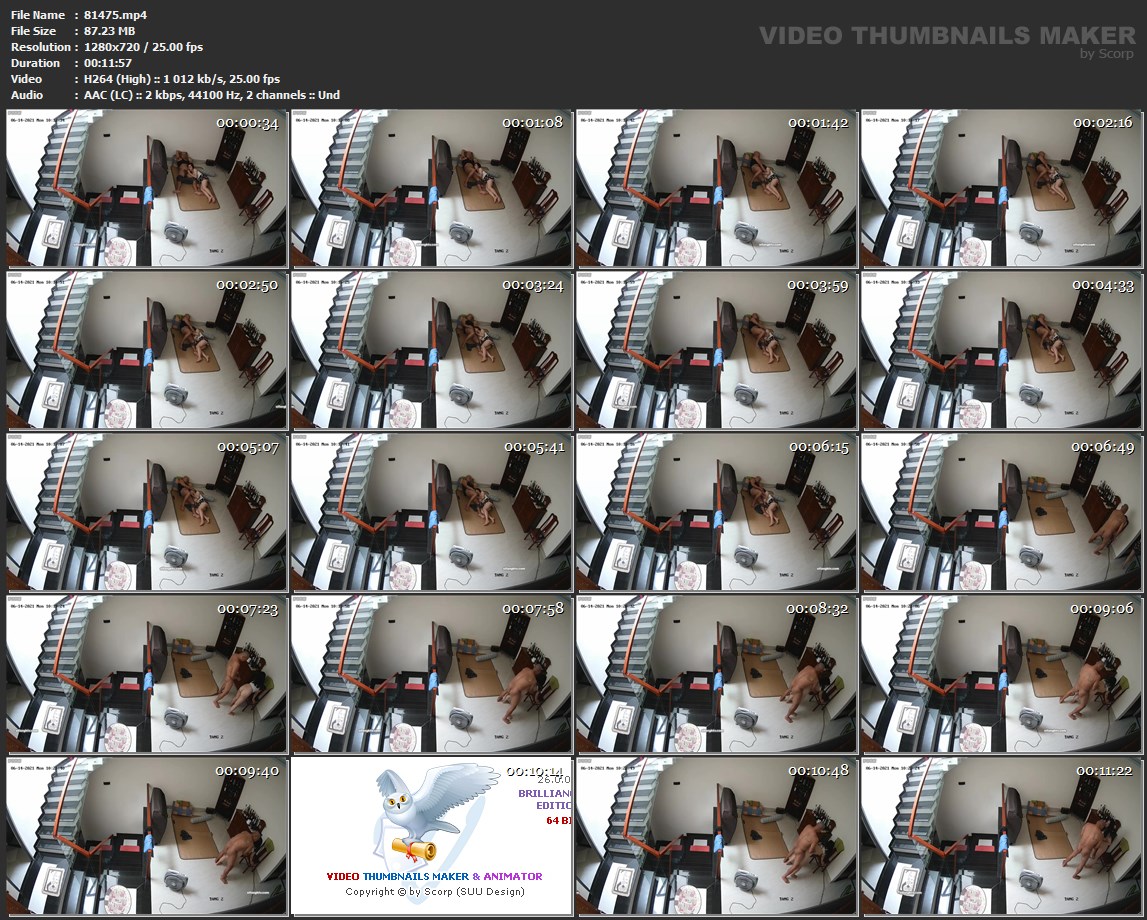Click the file name 81475.mp4
The width and height of the screenshot is (1147, 920).
tap(116, 15)
